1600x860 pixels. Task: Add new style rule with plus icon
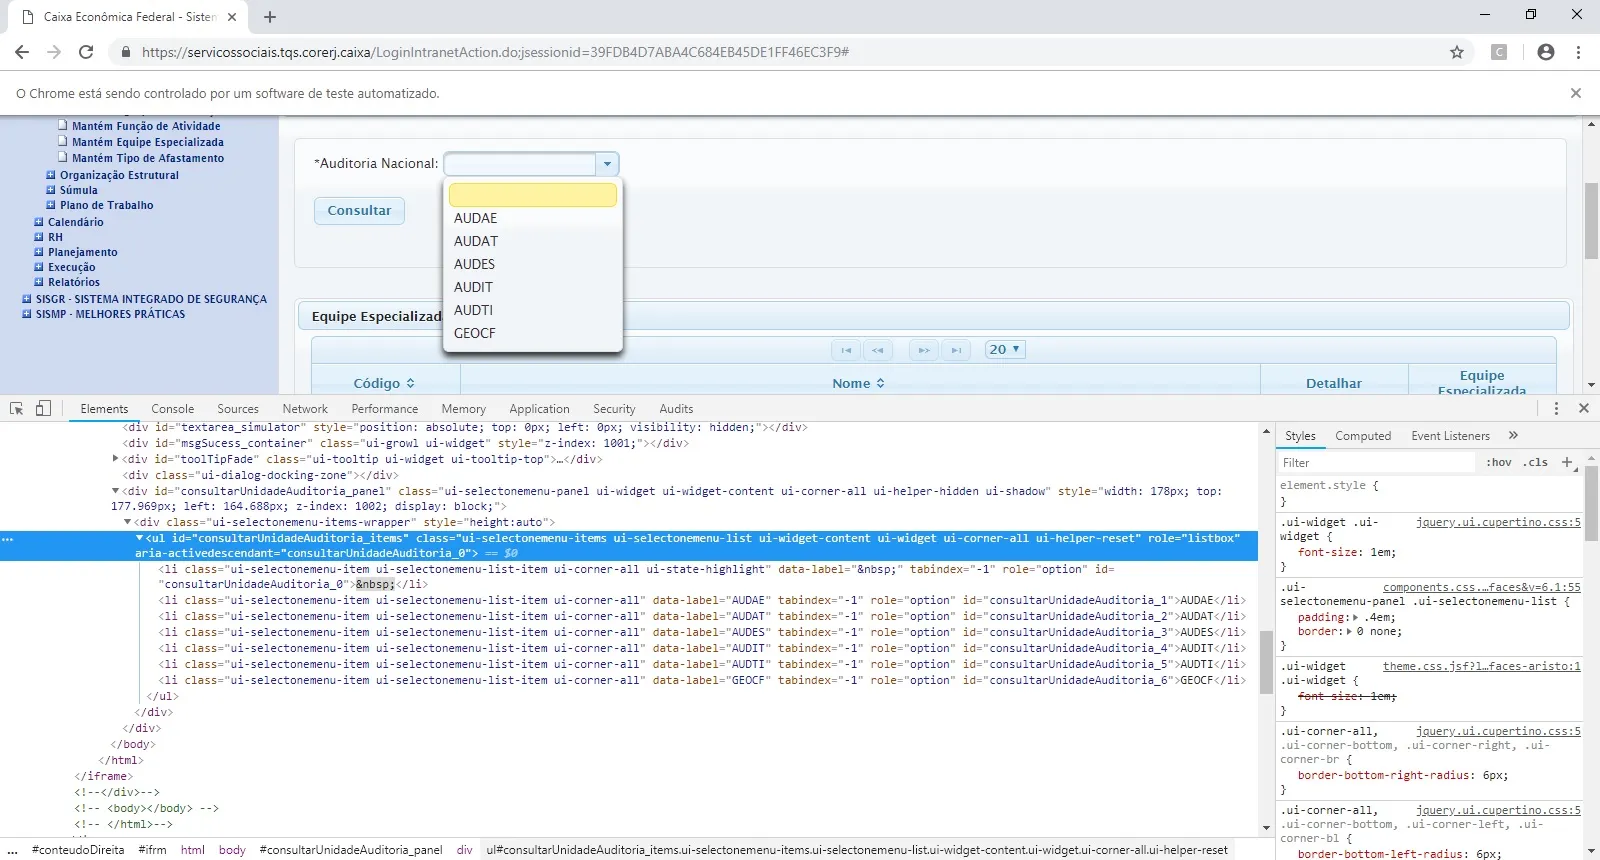point(1567,462)
